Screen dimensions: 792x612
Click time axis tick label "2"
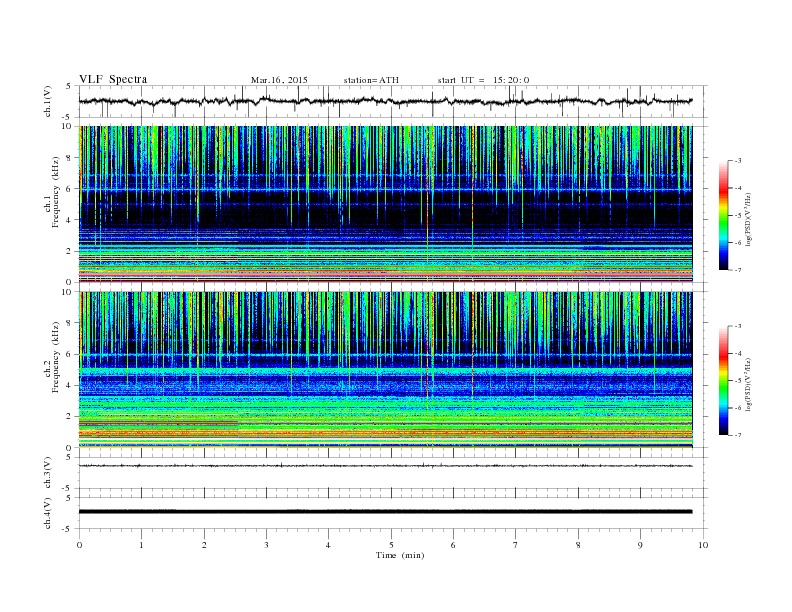204,545
